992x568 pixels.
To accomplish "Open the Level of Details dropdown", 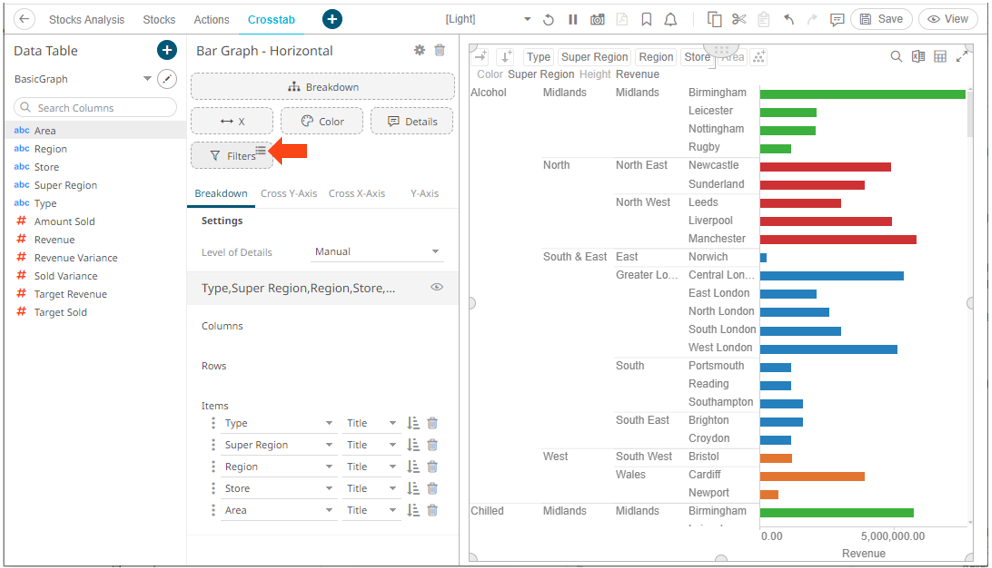I will tap(377, 252).
